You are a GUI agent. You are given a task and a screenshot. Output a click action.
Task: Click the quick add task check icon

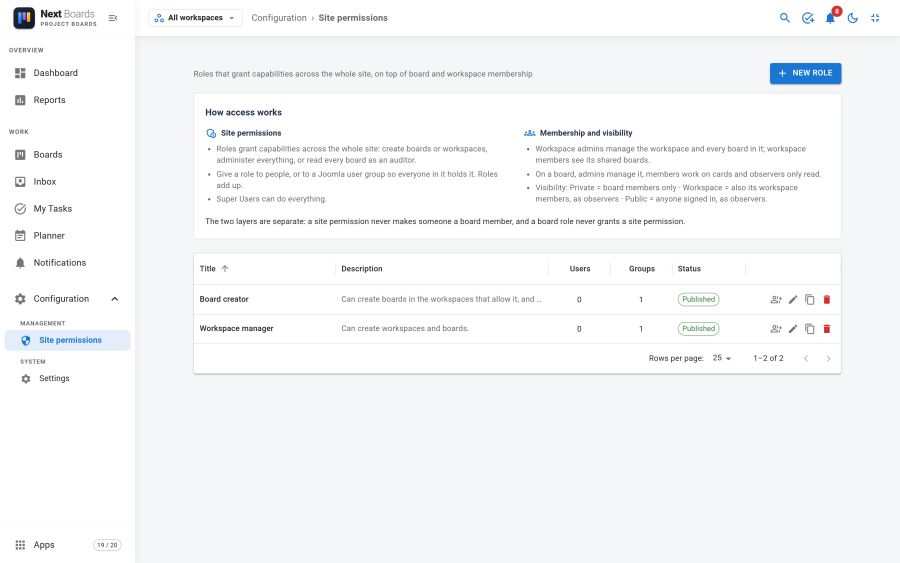808,18
